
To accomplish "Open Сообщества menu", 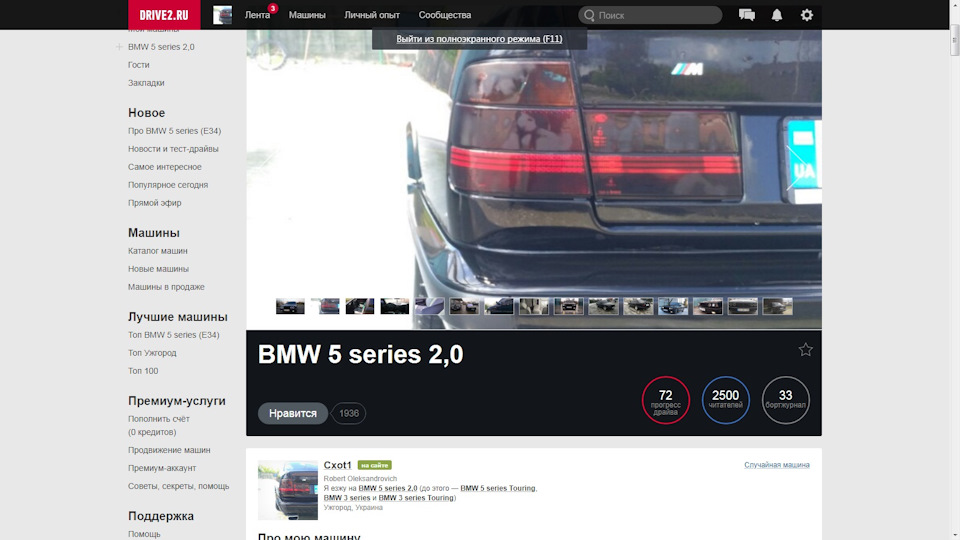I will click(x=444, y=15).
